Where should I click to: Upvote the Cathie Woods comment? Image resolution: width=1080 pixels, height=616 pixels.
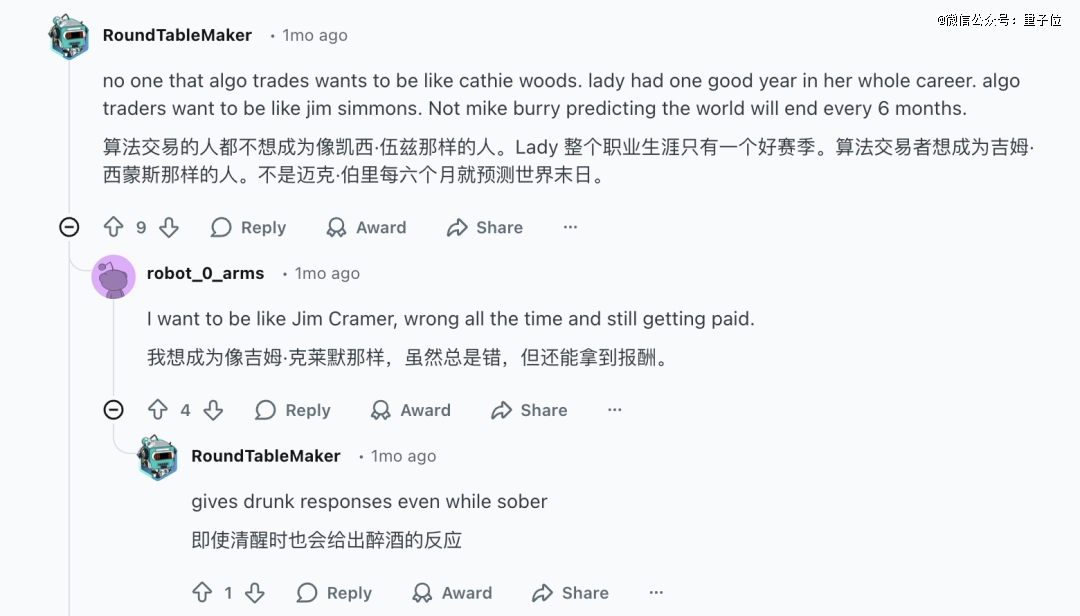(114, 228)
